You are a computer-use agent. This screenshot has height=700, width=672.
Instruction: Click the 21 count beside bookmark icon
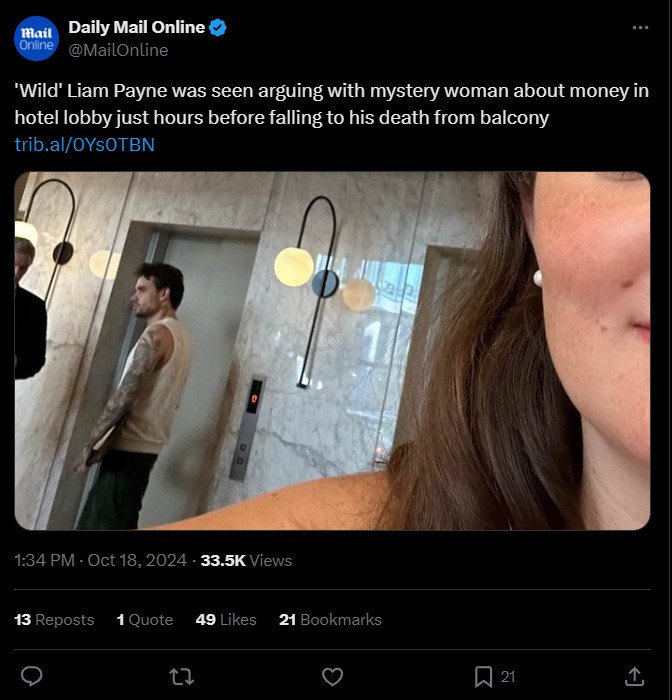(x=508, y=677)
